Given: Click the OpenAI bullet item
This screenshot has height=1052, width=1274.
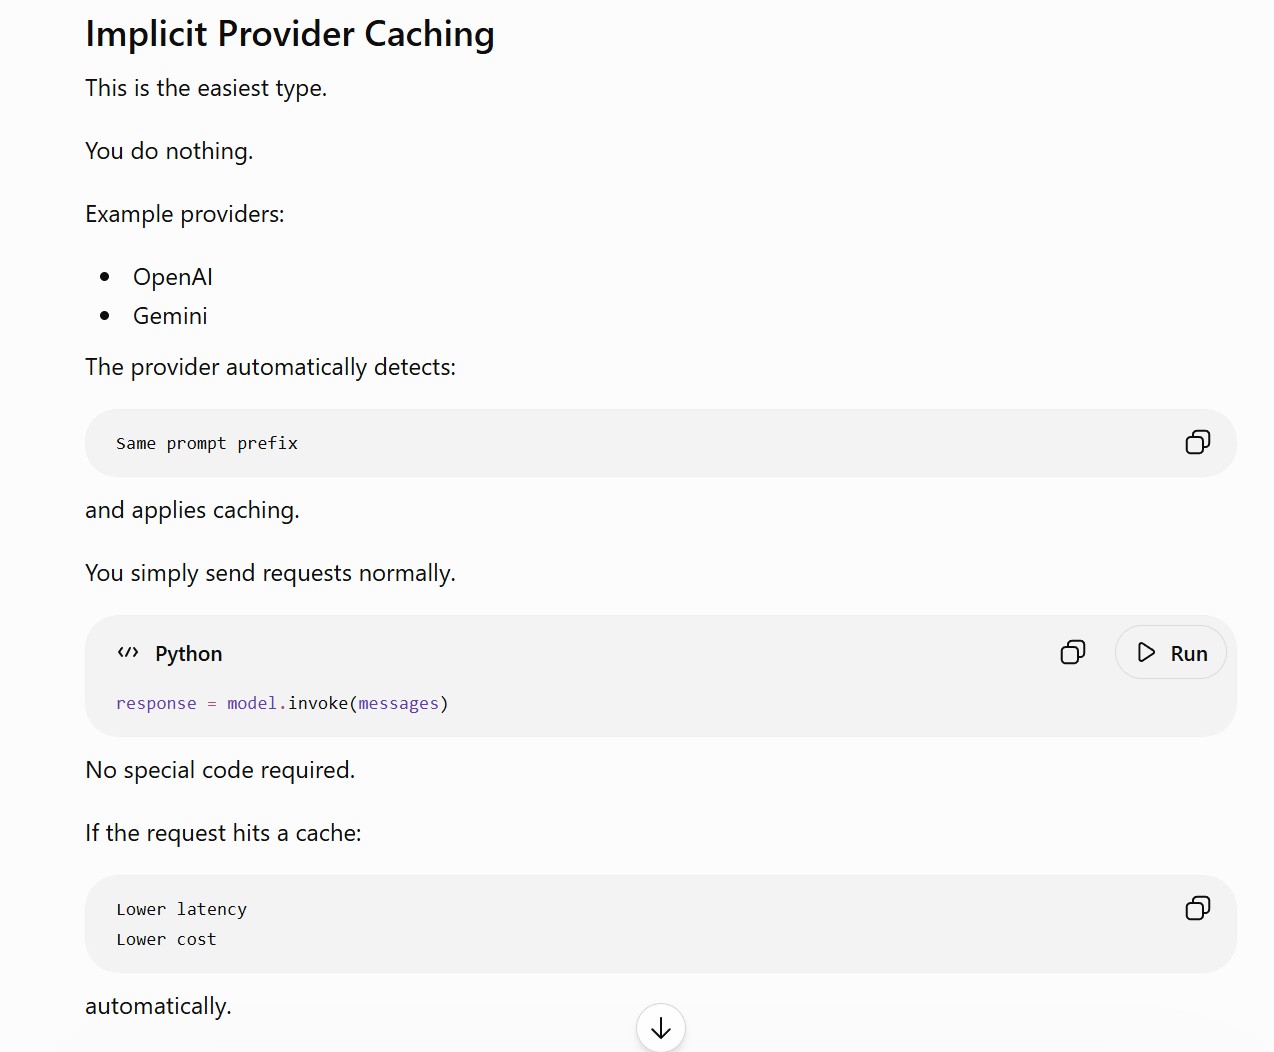Looking at the screenshot, I should tap(173, 277).
